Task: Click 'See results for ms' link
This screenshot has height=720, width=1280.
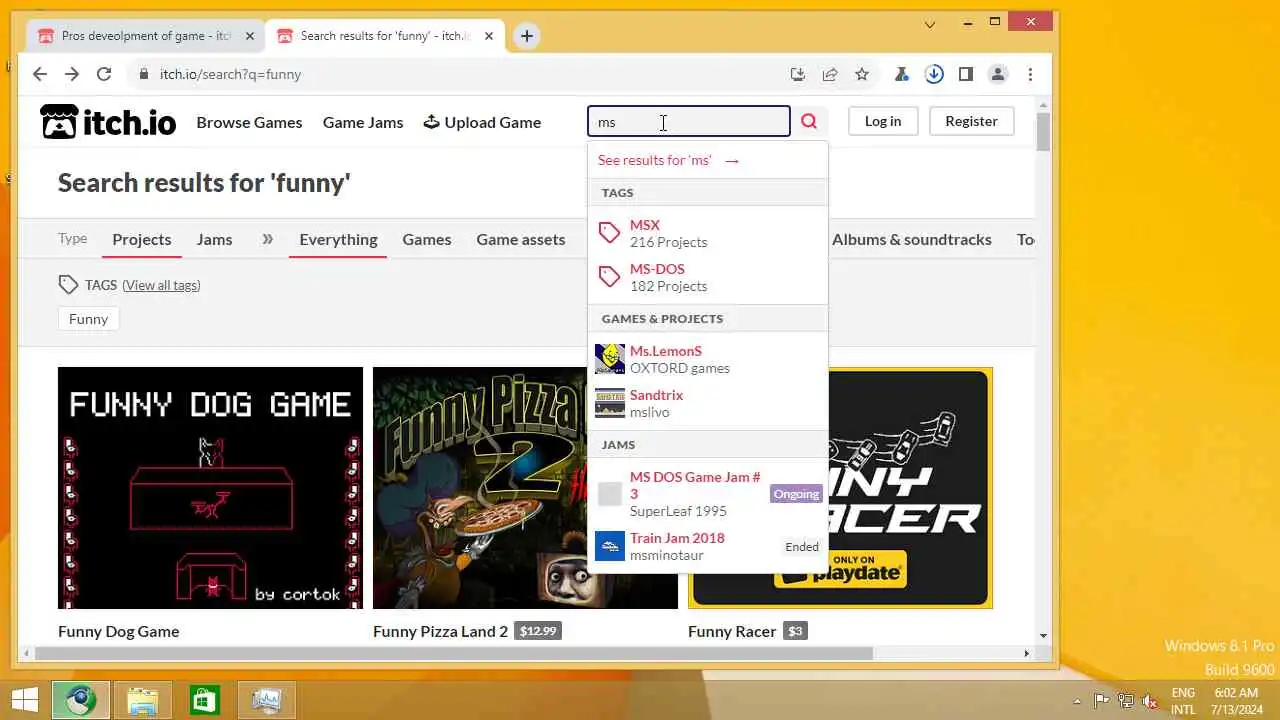Action: click(669, 160)
